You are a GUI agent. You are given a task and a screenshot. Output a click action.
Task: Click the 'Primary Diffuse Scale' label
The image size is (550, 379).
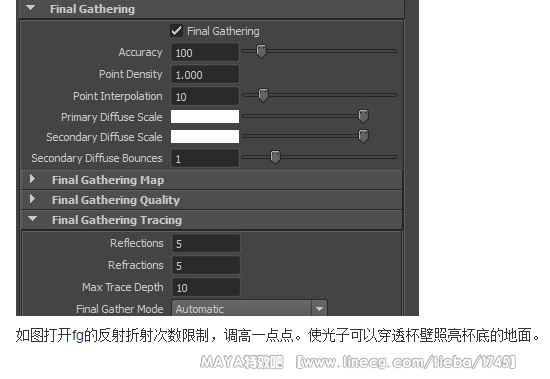click(x=112, y=117)
